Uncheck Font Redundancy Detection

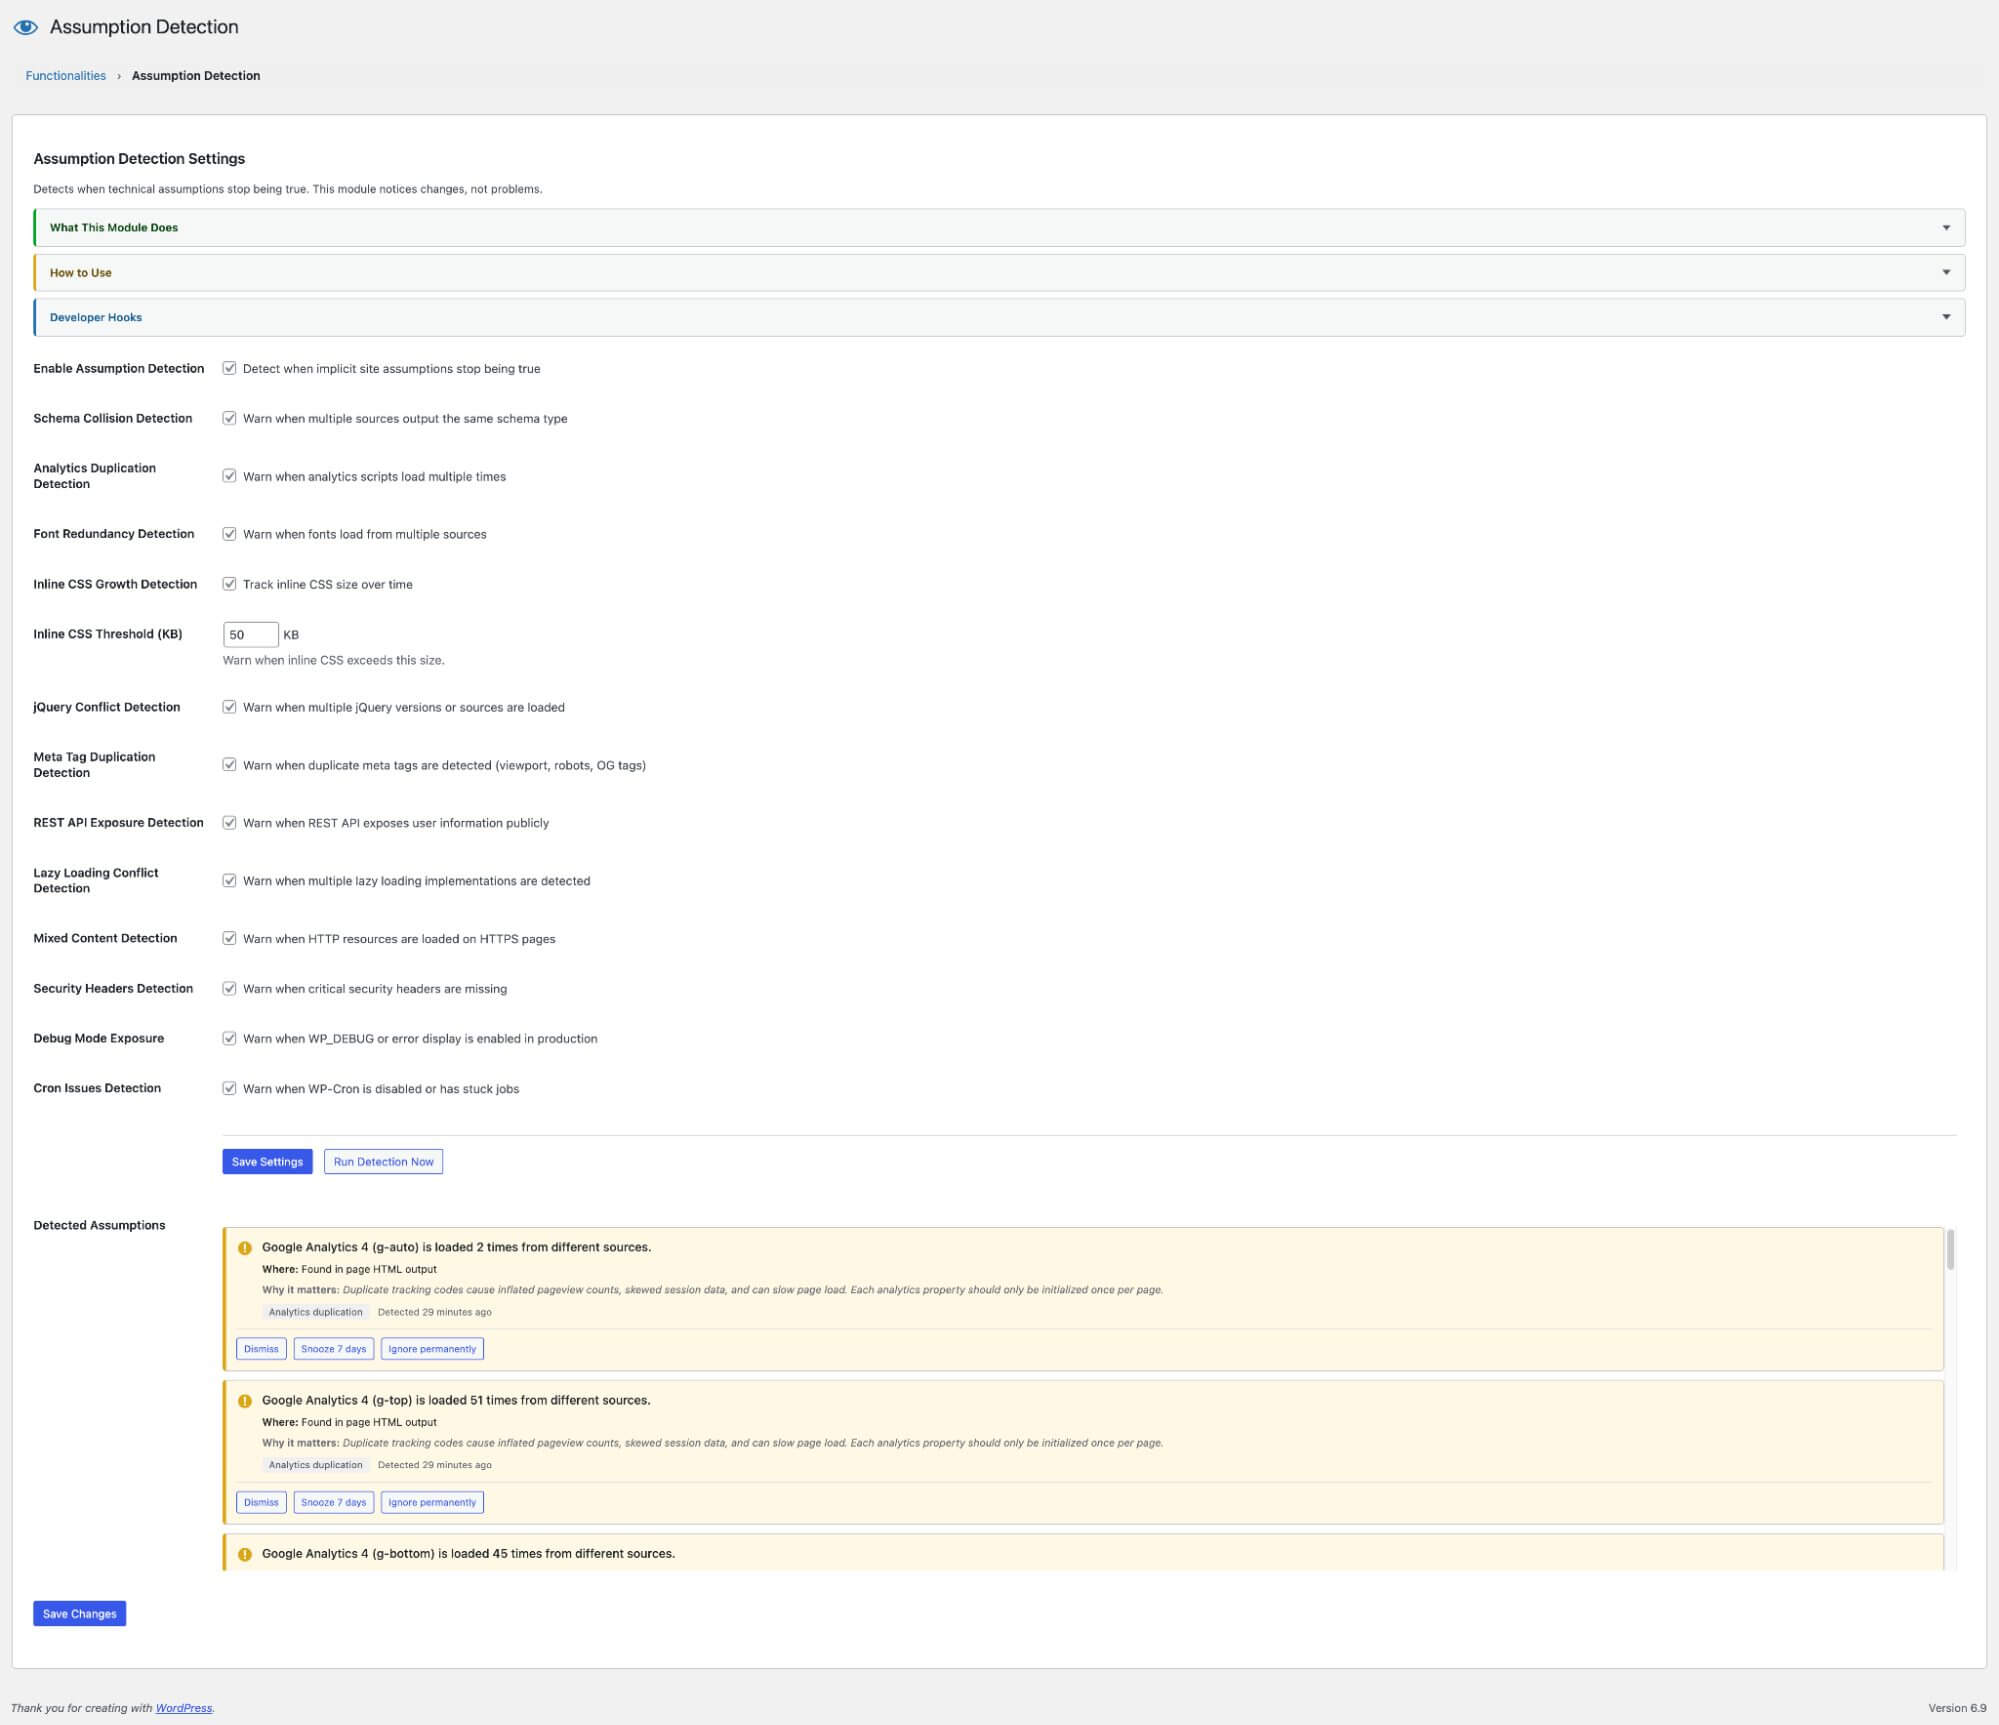[x=230, y=534]
